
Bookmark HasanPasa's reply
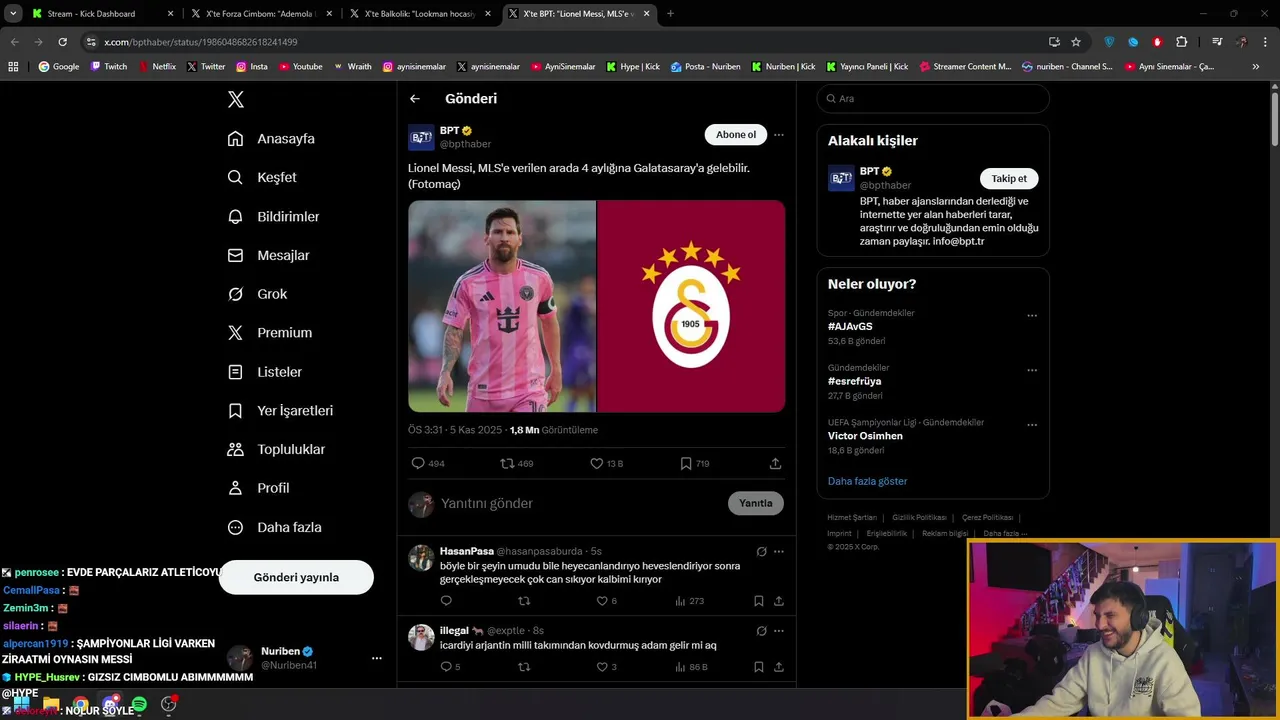point(758,601)
